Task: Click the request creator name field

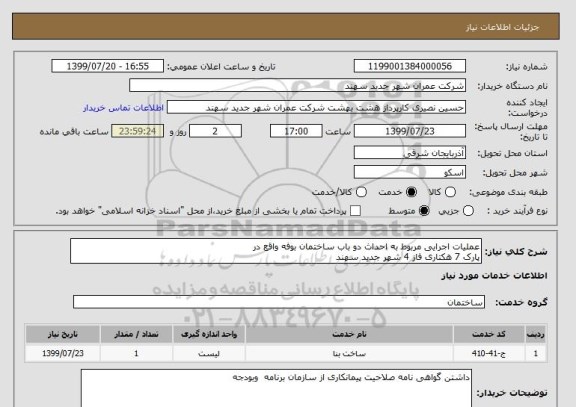Action: [316, 108]
